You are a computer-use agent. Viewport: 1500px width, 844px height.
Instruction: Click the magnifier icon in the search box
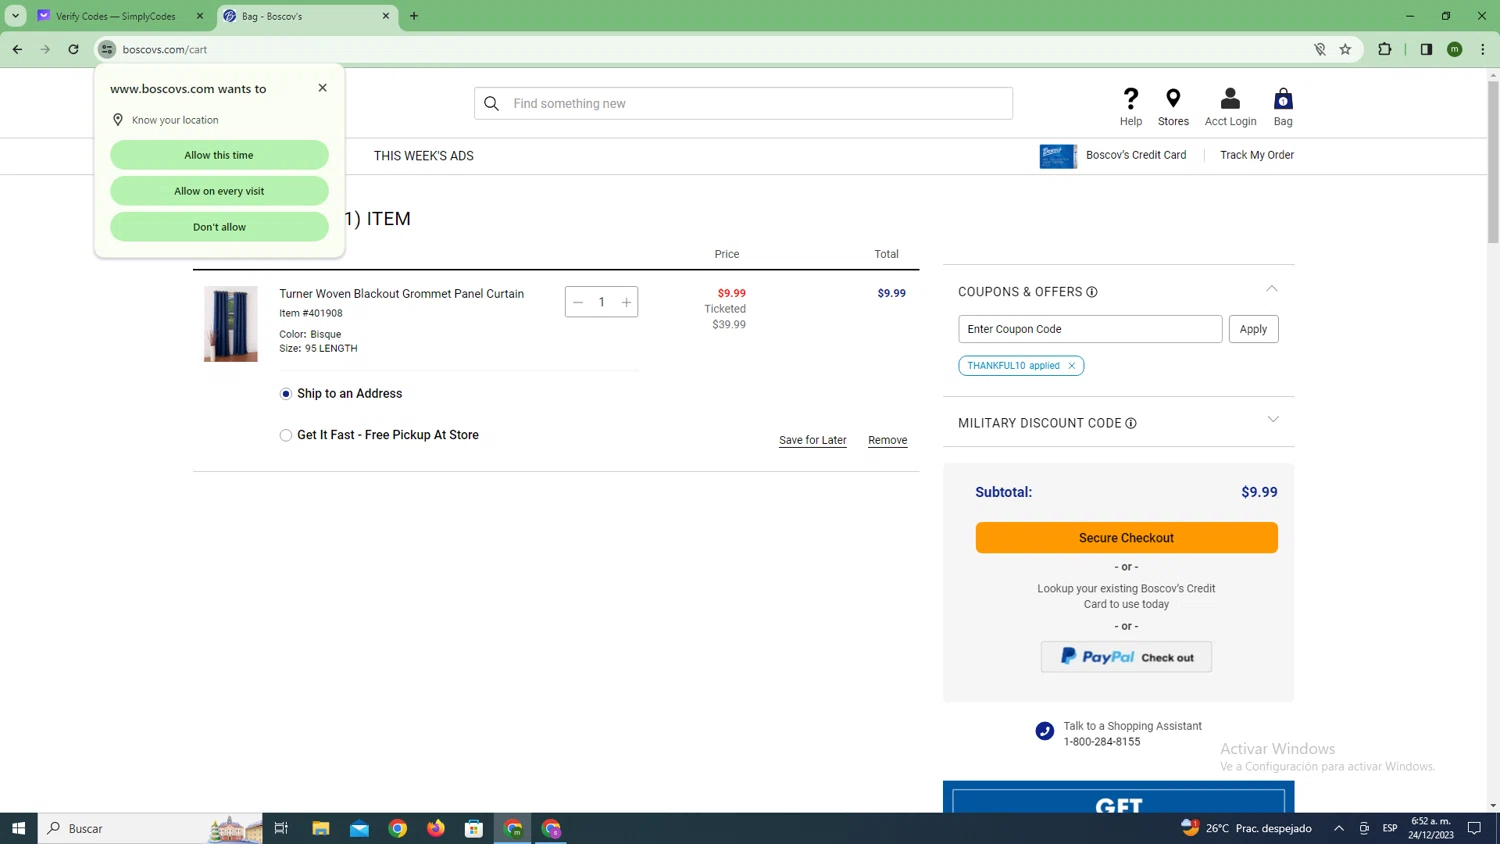[491, 103]
